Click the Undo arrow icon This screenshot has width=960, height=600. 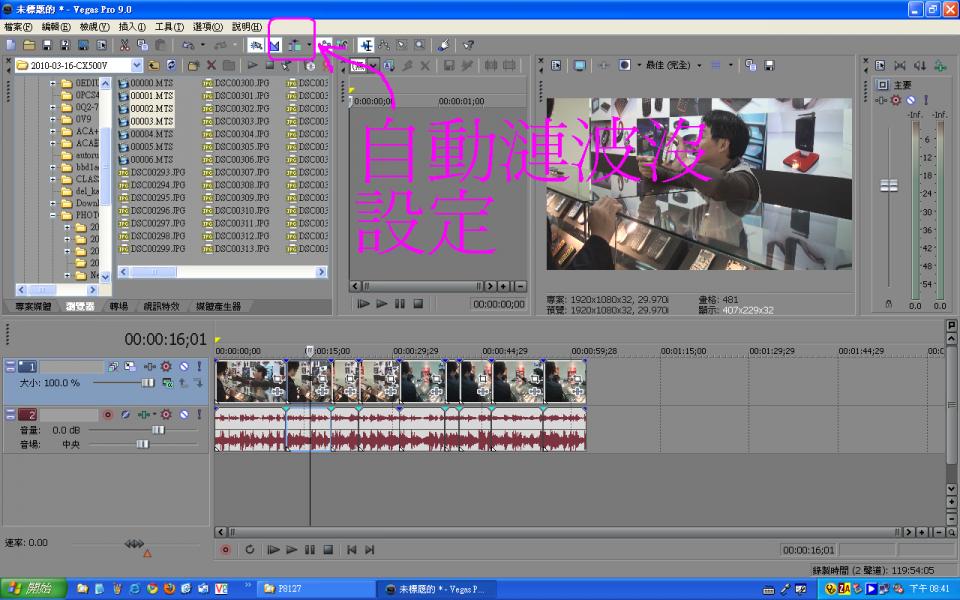point(189,45)
